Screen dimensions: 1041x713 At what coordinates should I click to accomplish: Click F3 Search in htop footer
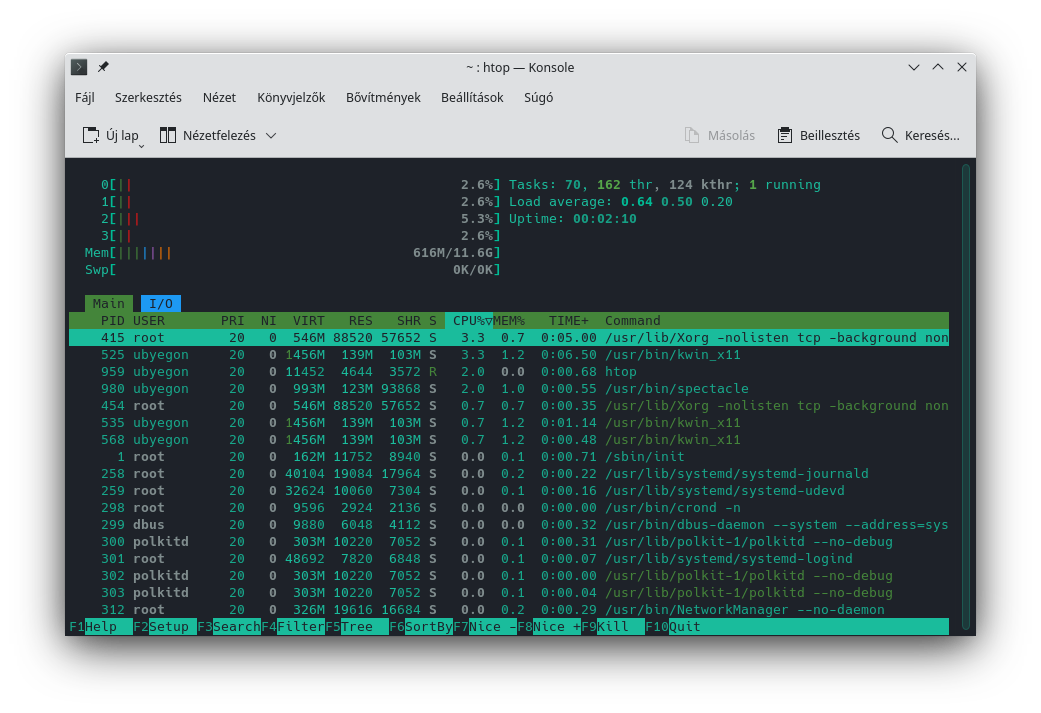point(229,627)
